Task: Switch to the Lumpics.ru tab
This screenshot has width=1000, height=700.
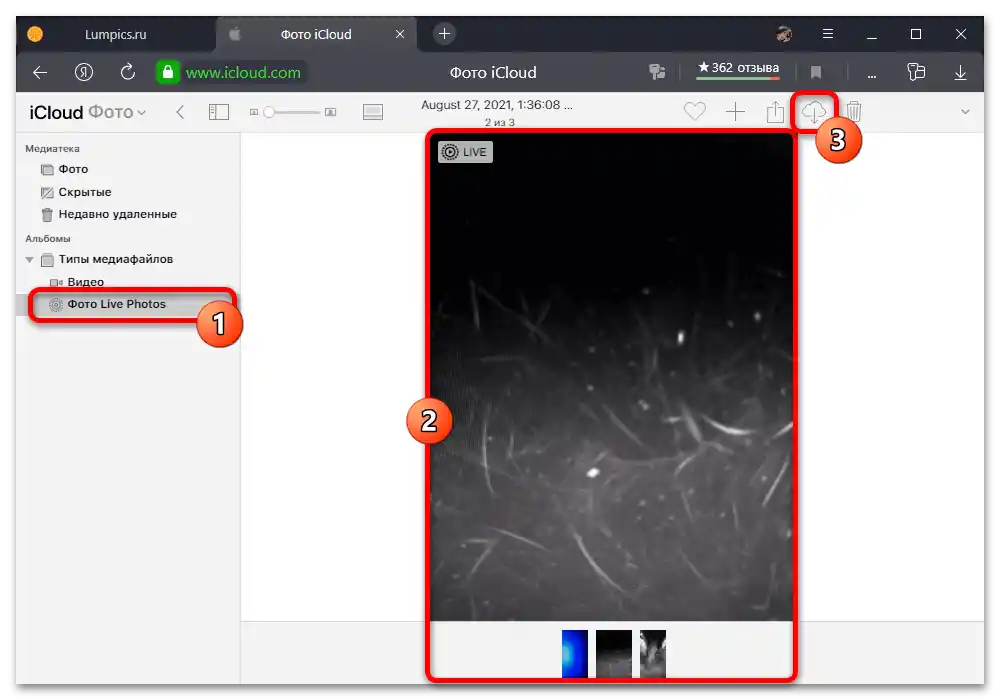Action: [x=115, y=34]
